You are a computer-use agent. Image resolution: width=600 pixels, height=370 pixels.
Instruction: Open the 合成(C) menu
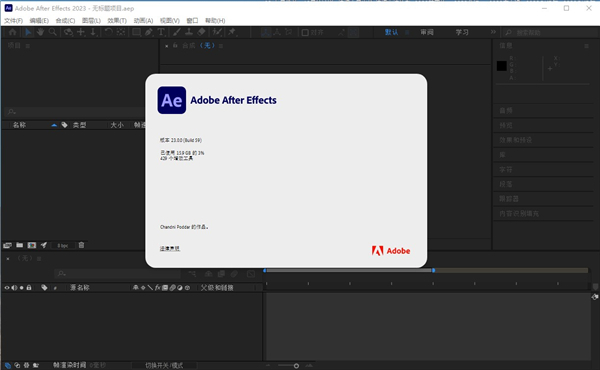point(65,21)
